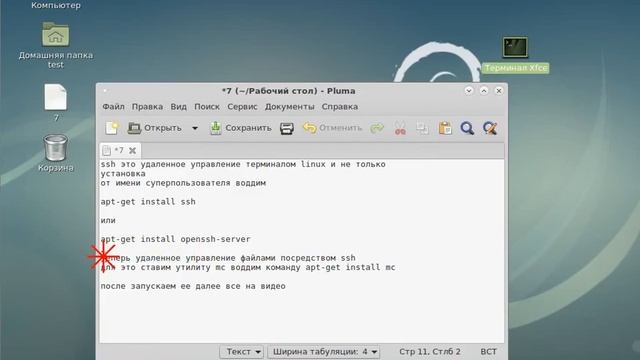Click the line ending 'apt-get install mc'

coord(248,268)
